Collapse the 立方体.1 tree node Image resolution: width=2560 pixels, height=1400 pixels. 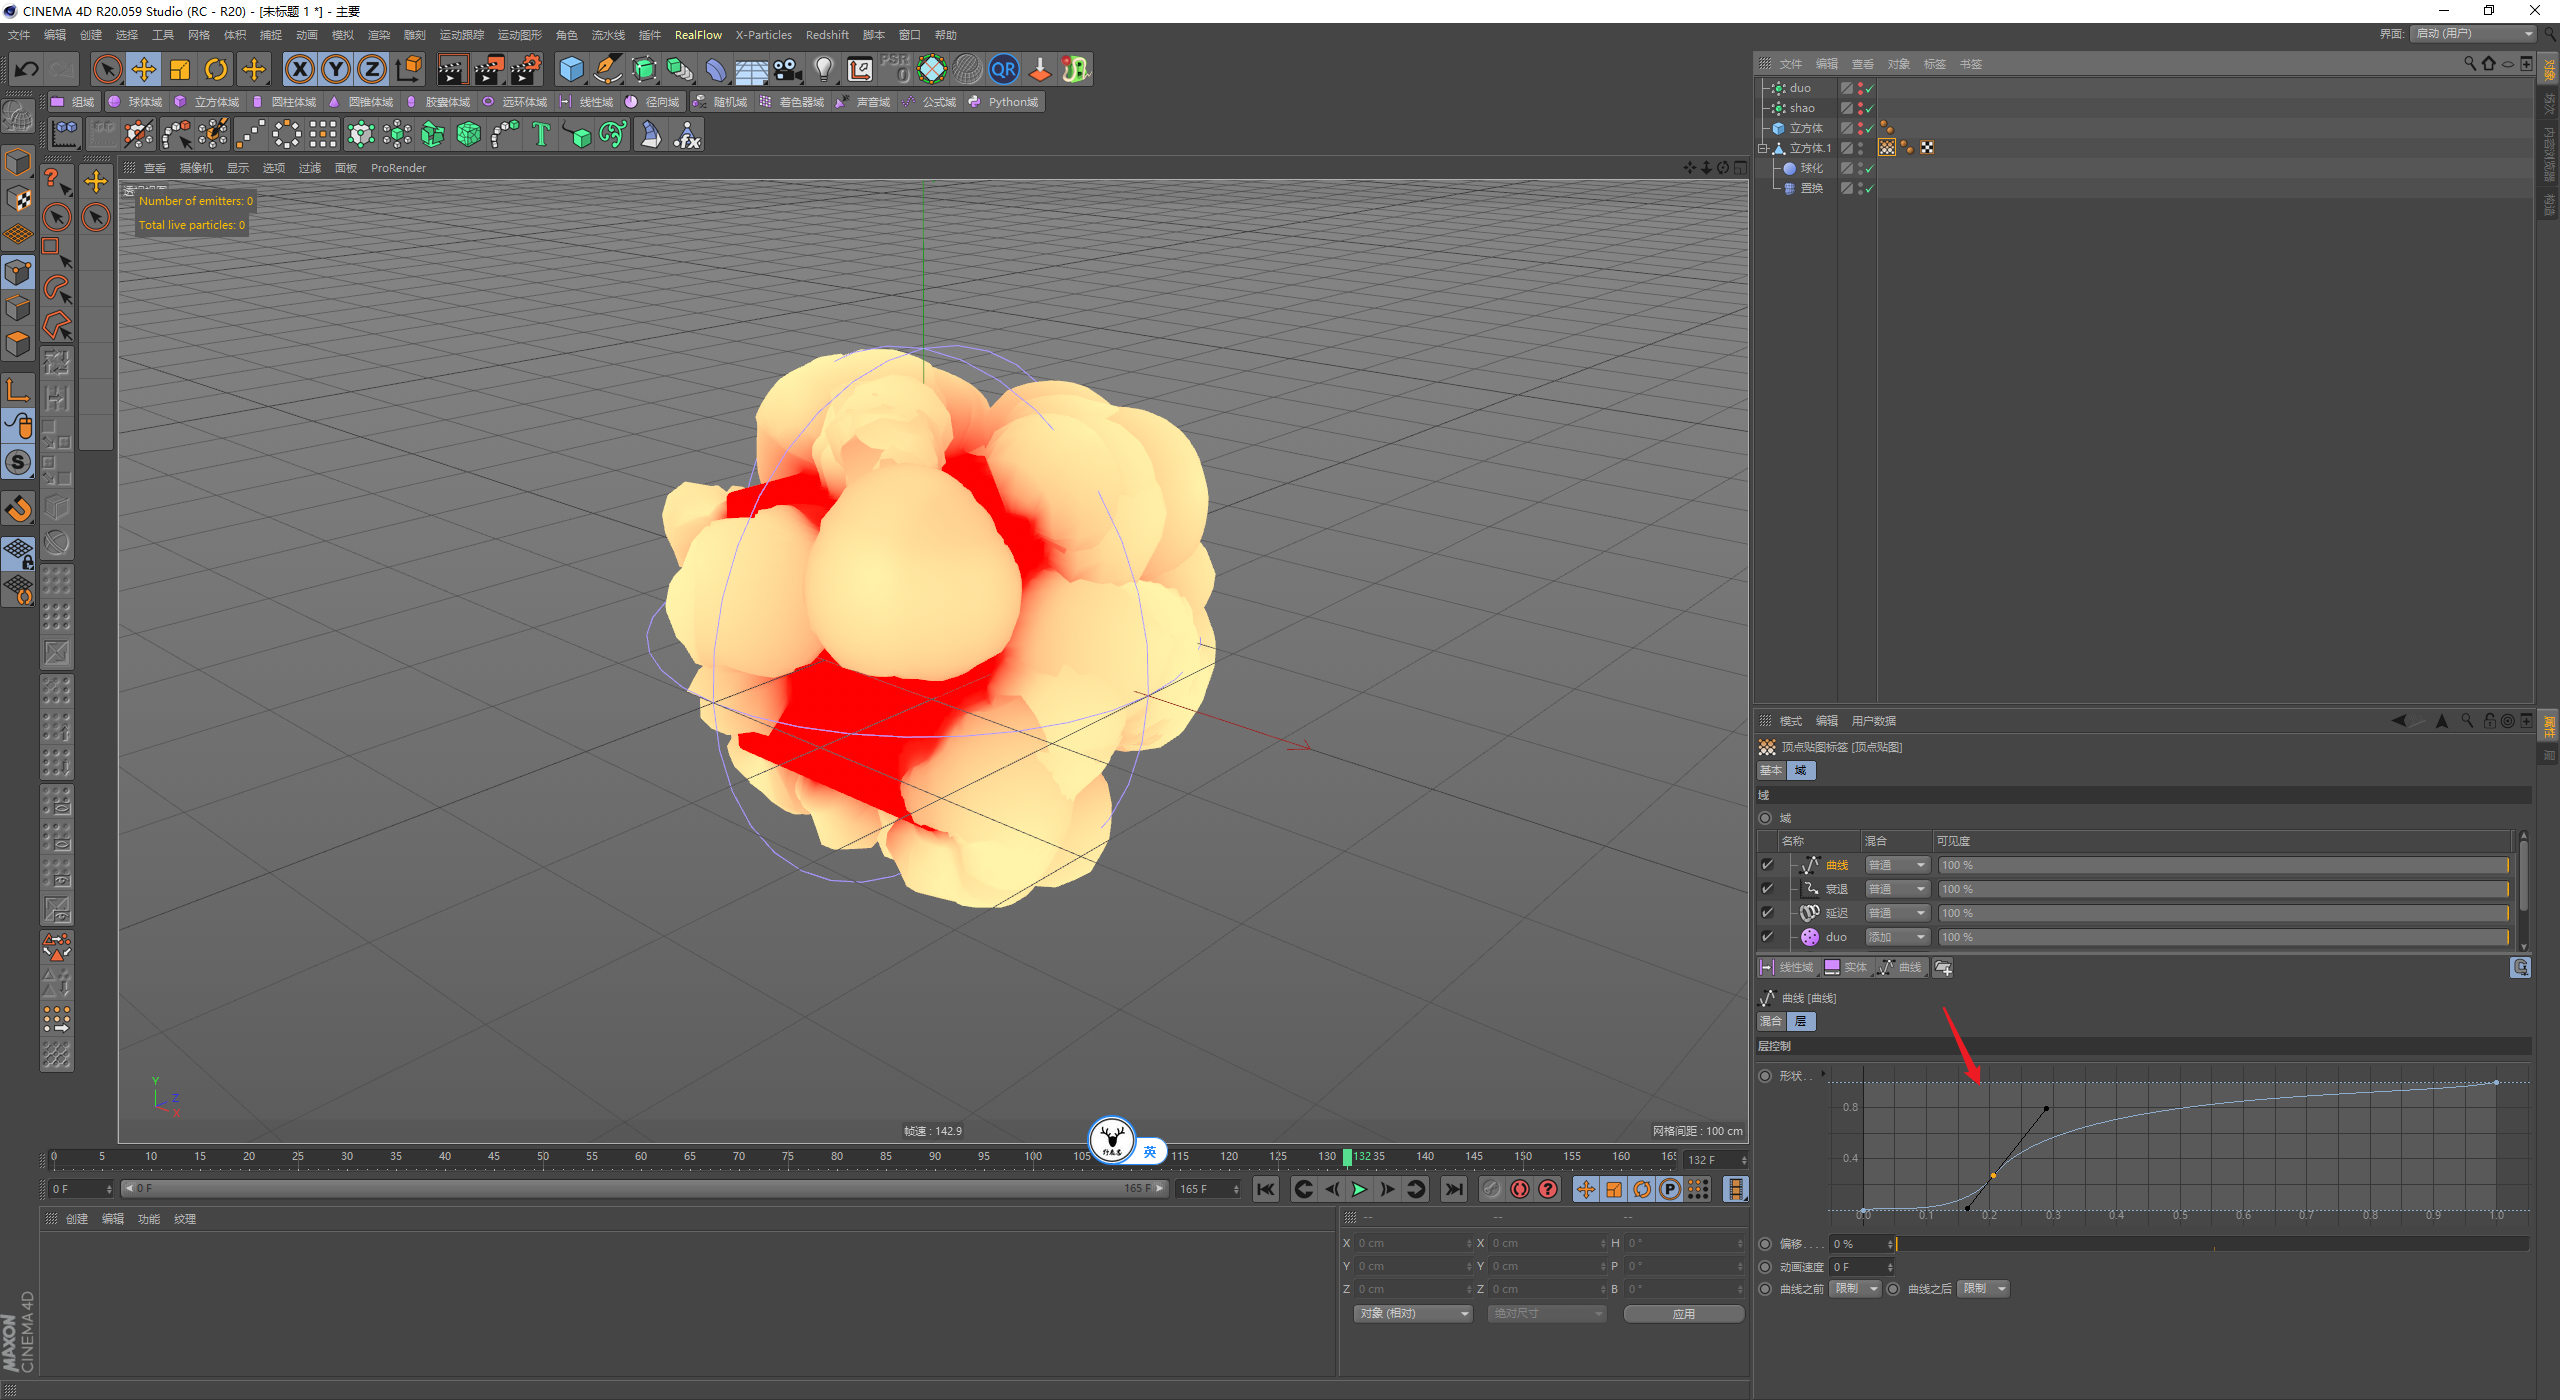pyautogui.click(x=1764, y=148)
